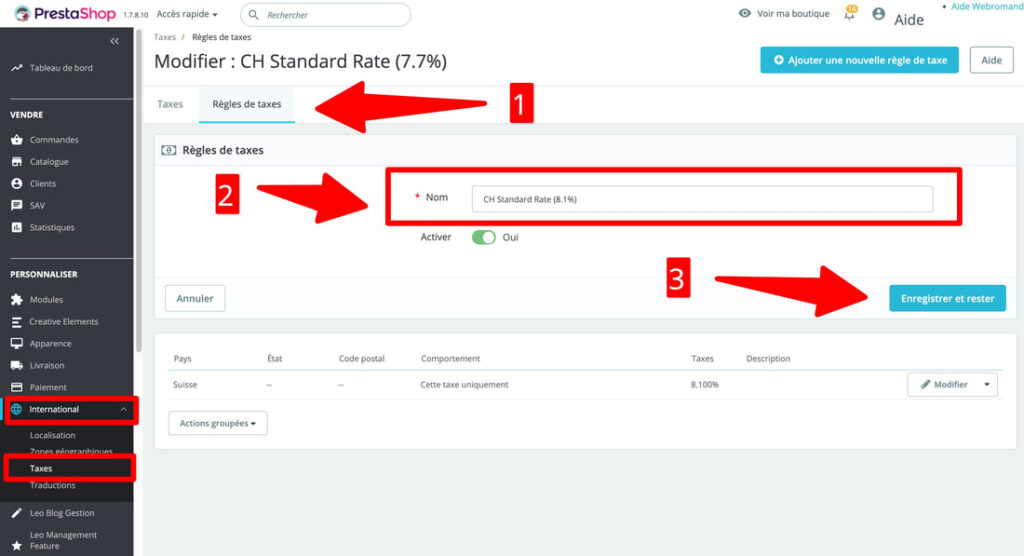Image resolution: width=1024 pixels, height=556 pixels.
Task: Click the Commandes basket icon in sidebar
Action: pos(17,140)
